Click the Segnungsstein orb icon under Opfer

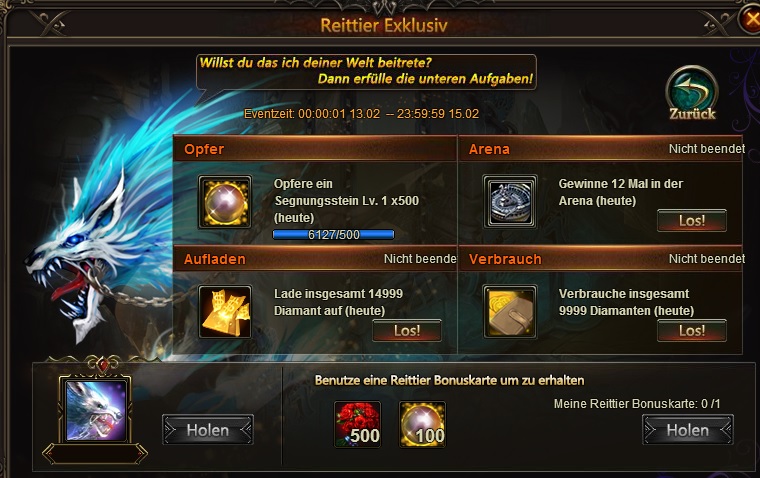[x=224, y=202]
